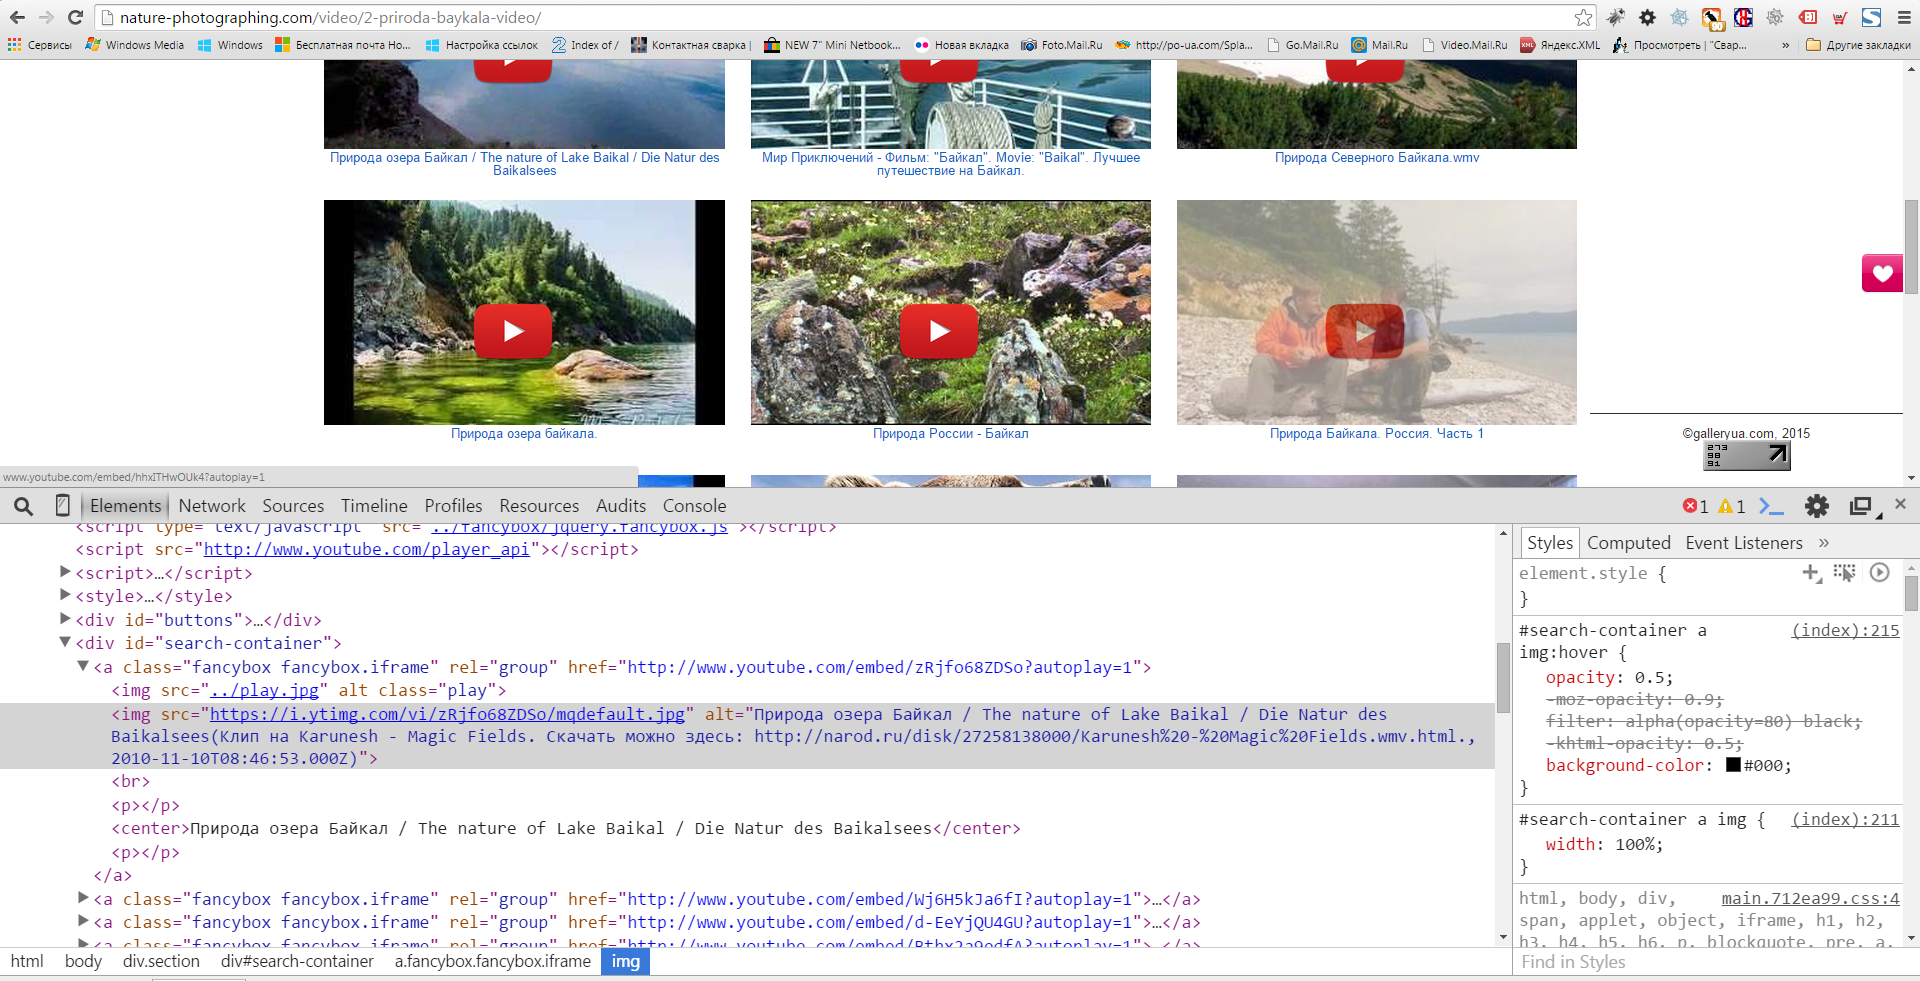Open the DevTools search magnifier
This screenshot has height=981, width=1920.
tap(23, 506)
